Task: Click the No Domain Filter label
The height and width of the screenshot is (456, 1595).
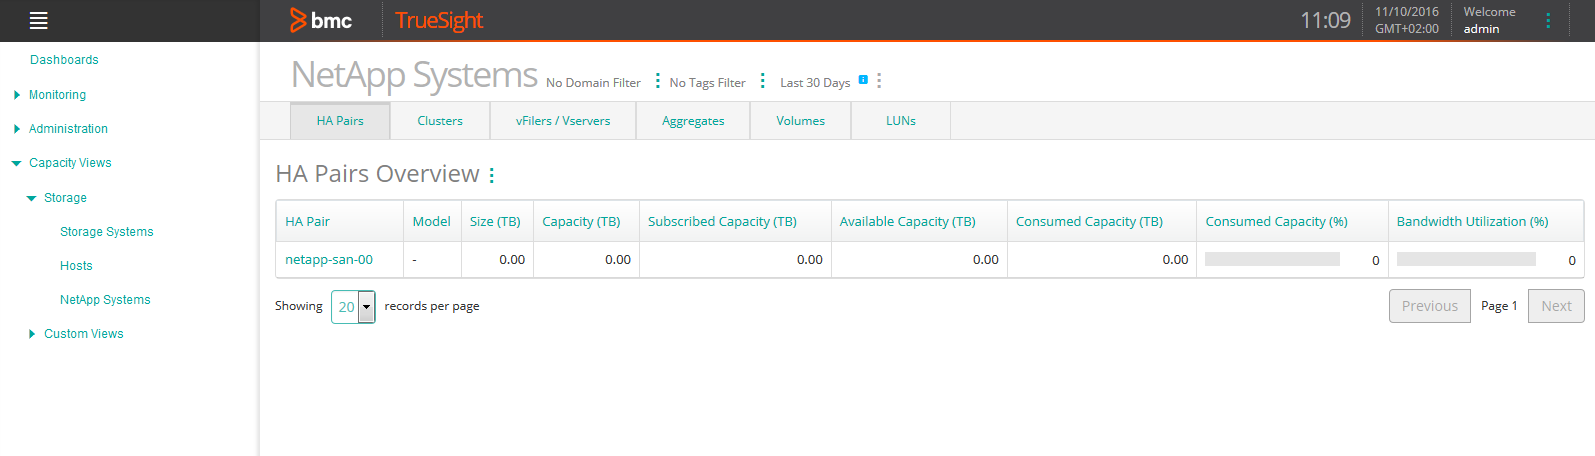Action: click(593, 83)
